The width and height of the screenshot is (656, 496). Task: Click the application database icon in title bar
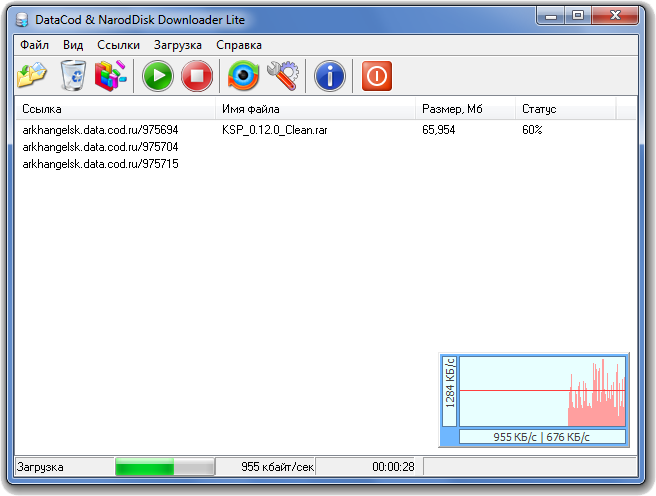point(22,20)
